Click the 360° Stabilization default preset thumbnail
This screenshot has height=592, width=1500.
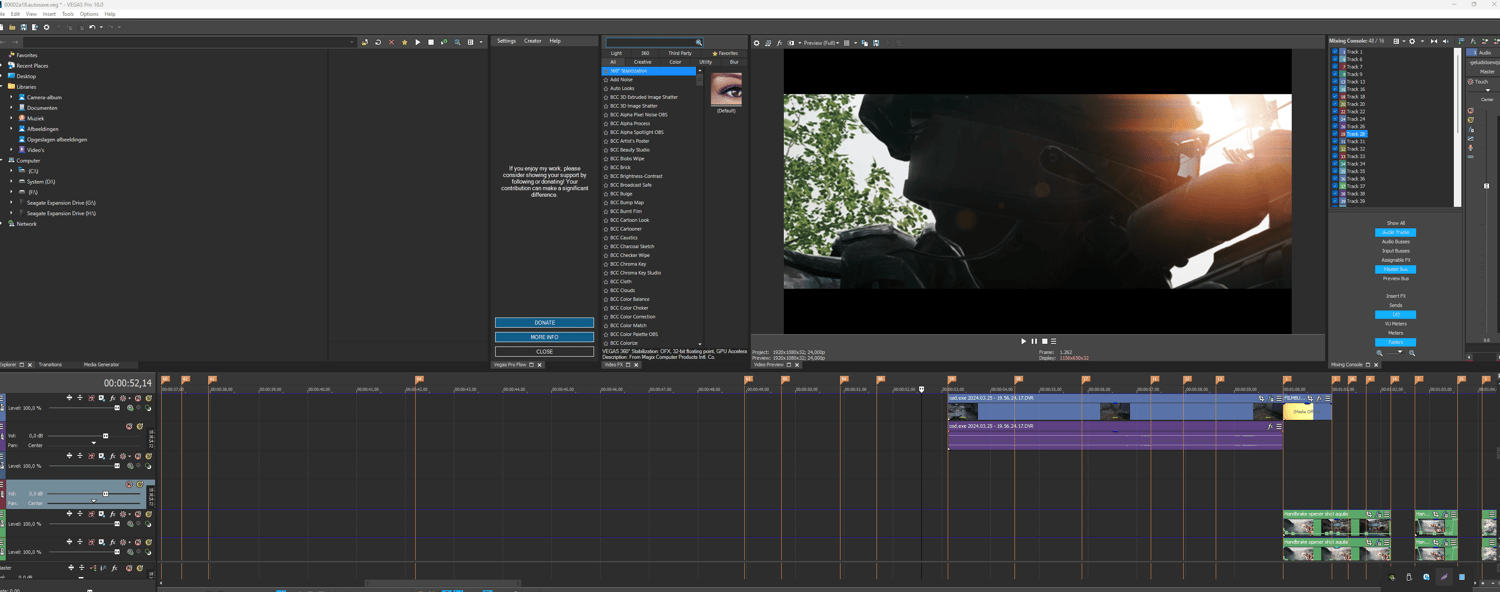pos(726,90)
